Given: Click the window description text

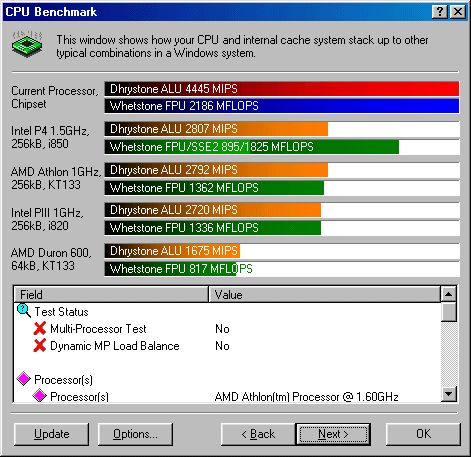Looking at the screenshot, I should [x=242, y=46].
